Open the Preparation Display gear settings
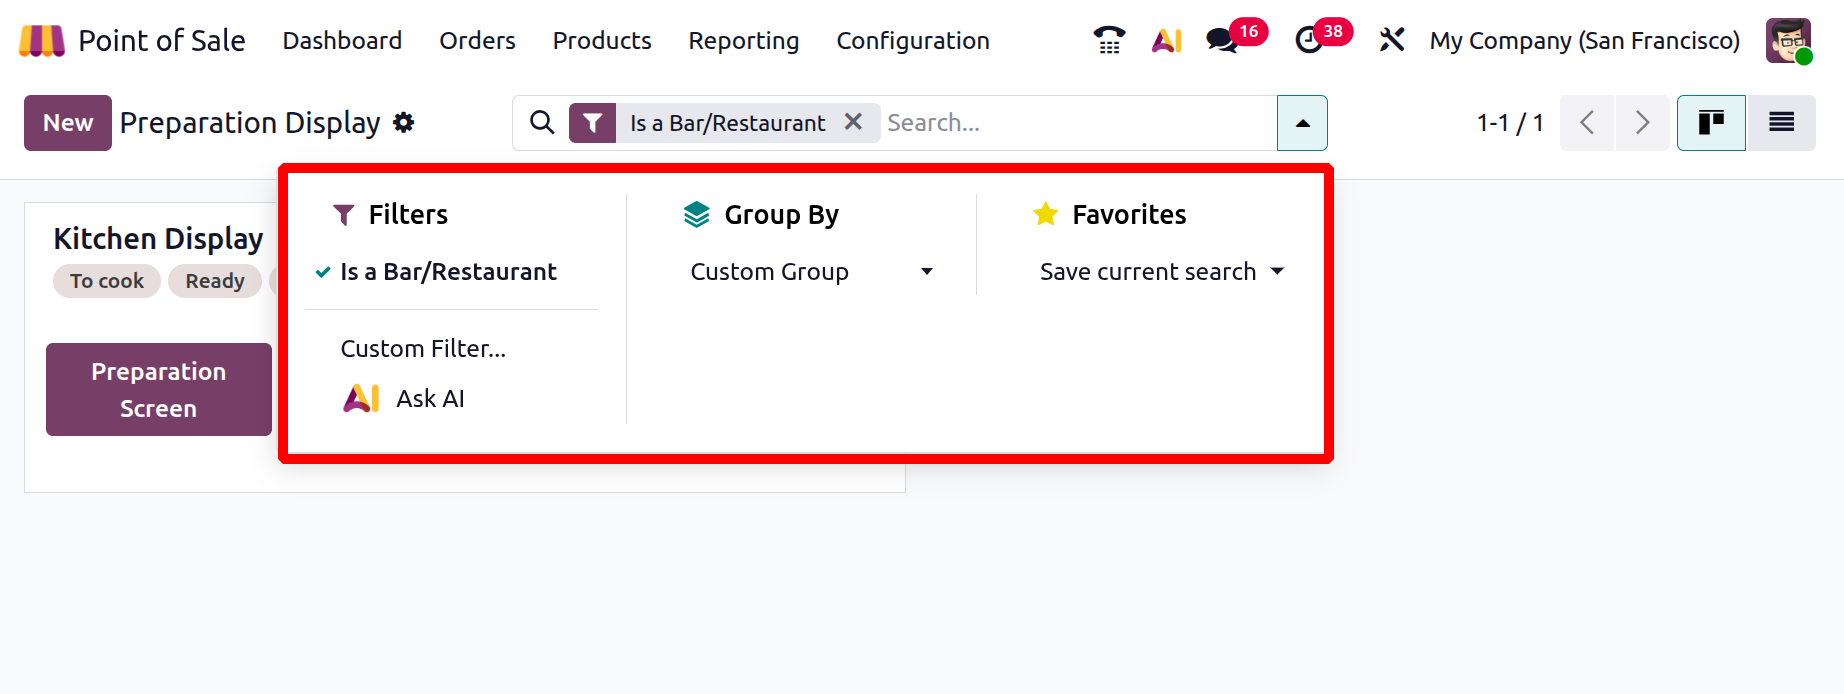The image size is (1844, 694). 404,123
